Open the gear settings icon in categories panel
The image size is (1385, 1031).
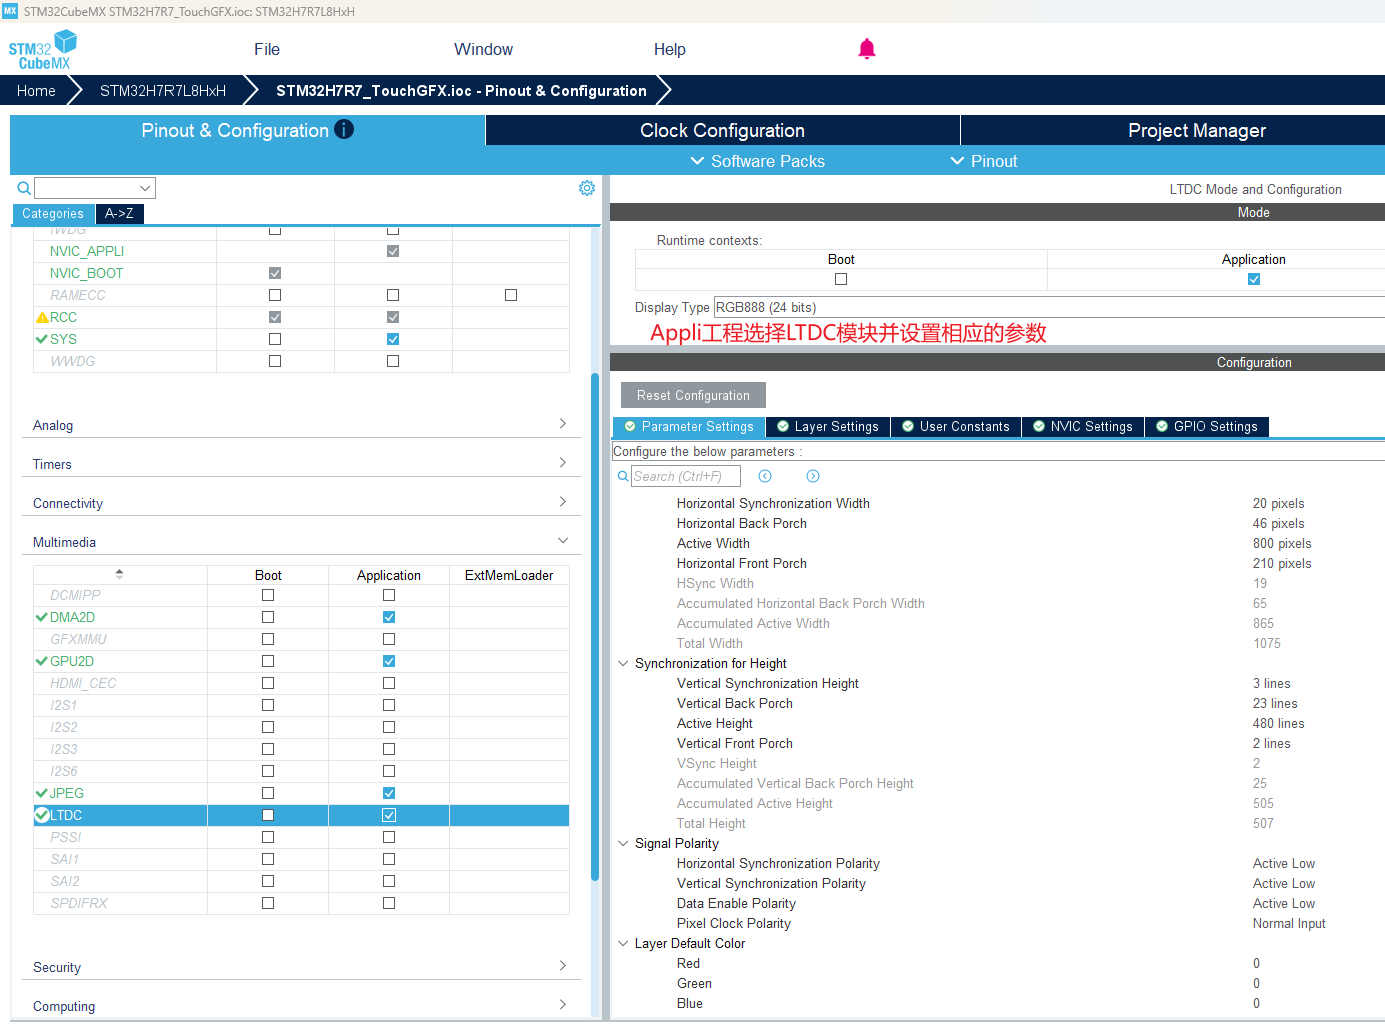coord(587,188)
